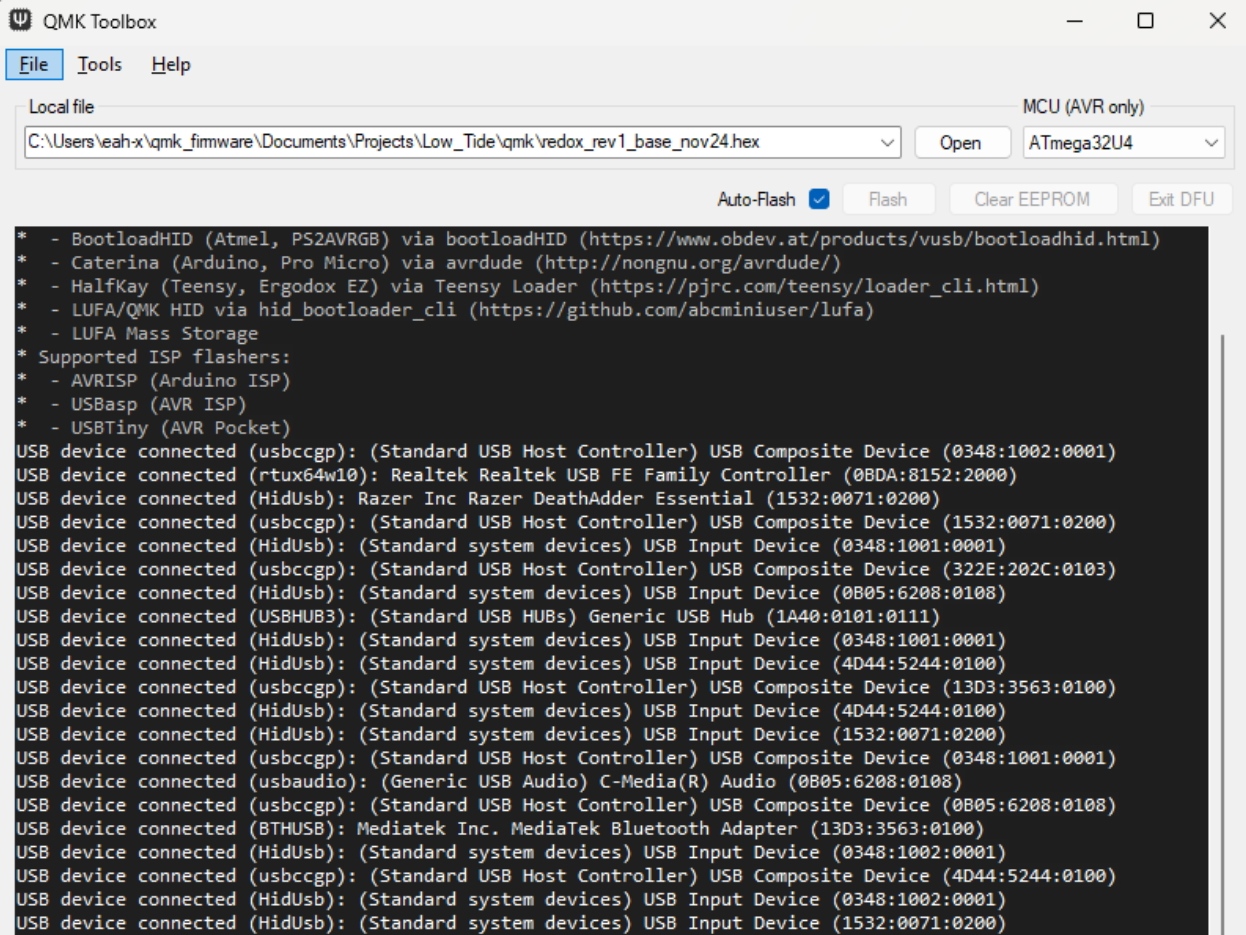Expand the Local file path dropdown arrow
The height and width of the screenshot is (935, 1246).
click(x=886, y=142)
